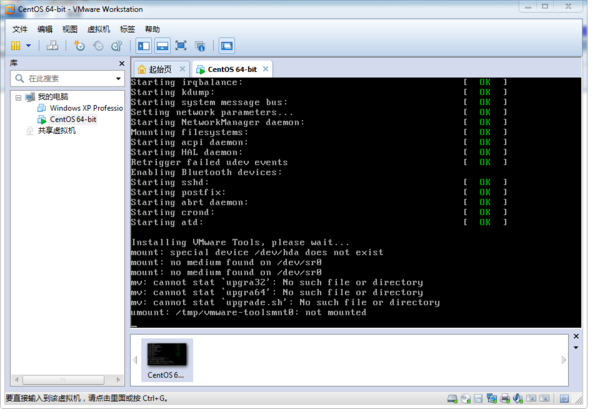Click the library horizontal scrollbar right arrow
The image size is (600, 409).
(118, 380)
